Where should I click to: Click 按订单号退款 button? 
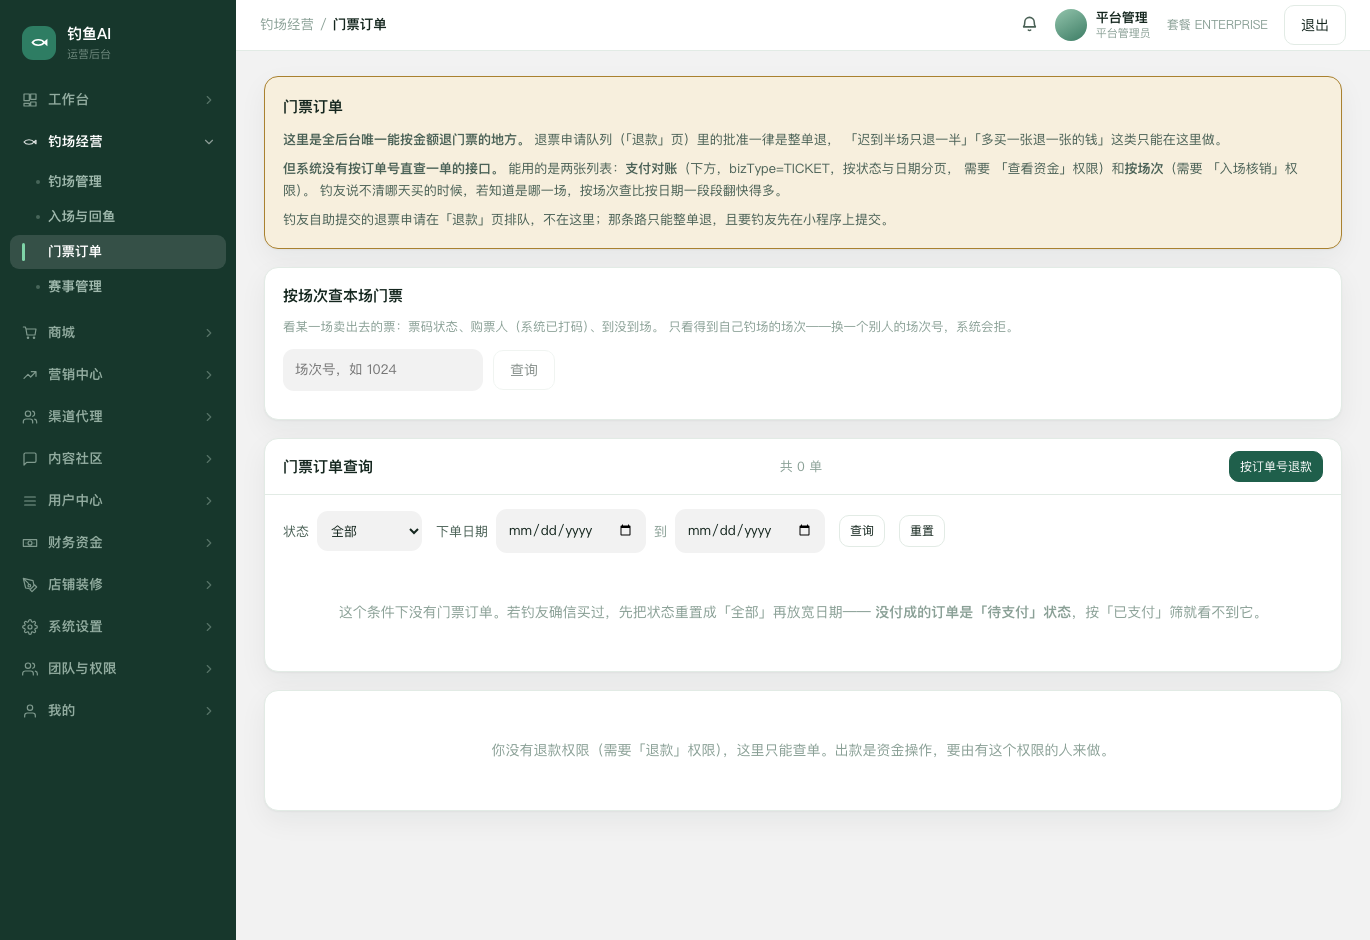pyautogui.click(x=1276, y=467)
